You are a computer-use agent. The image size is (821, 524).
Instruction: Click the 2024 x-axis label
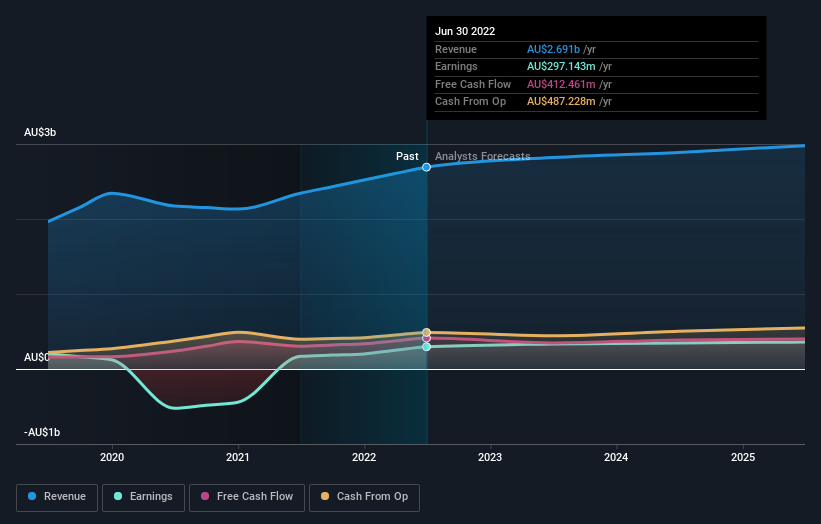pos(616,457)
